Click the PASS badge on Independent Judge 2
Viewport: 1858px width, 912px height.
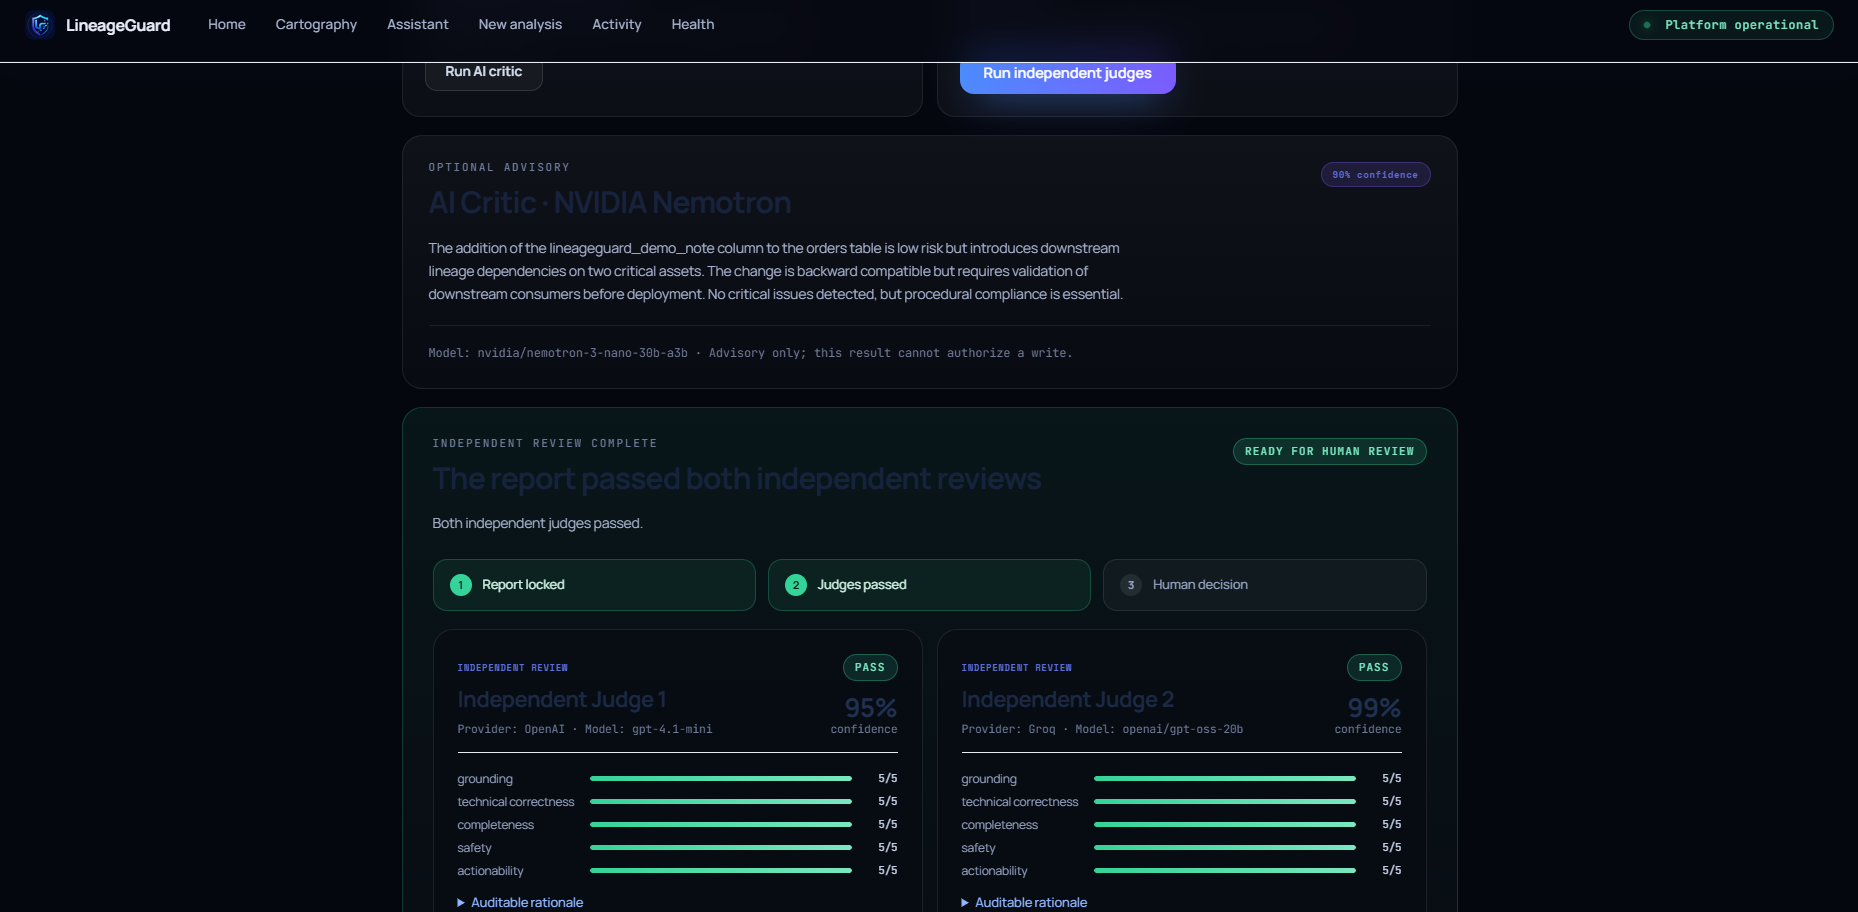click(1374, 668)
